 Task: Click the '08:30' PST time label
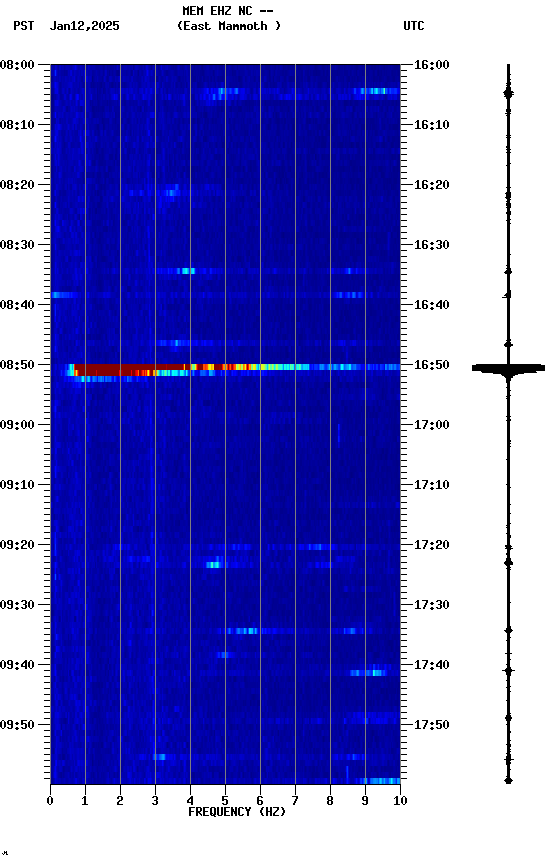[x=17, y=245]
